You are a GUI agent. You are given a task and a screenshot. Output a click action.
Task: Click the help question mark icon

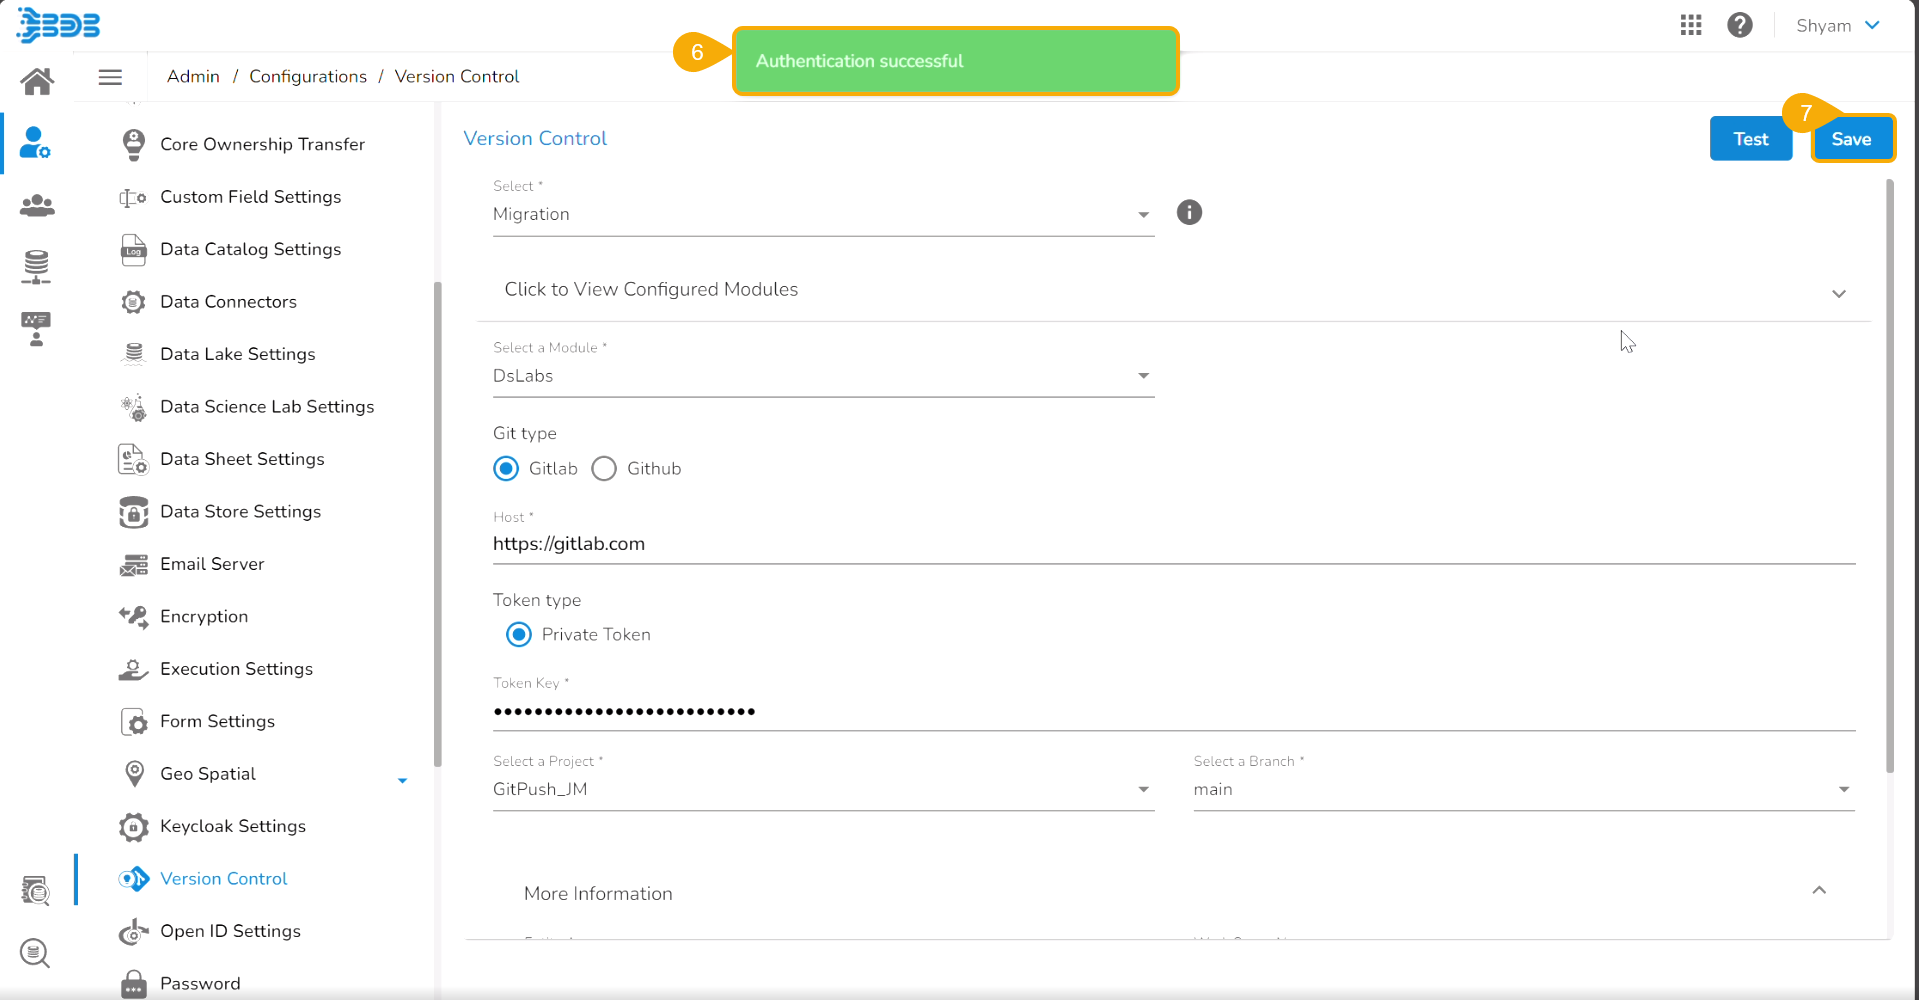tap(1739, 25)
